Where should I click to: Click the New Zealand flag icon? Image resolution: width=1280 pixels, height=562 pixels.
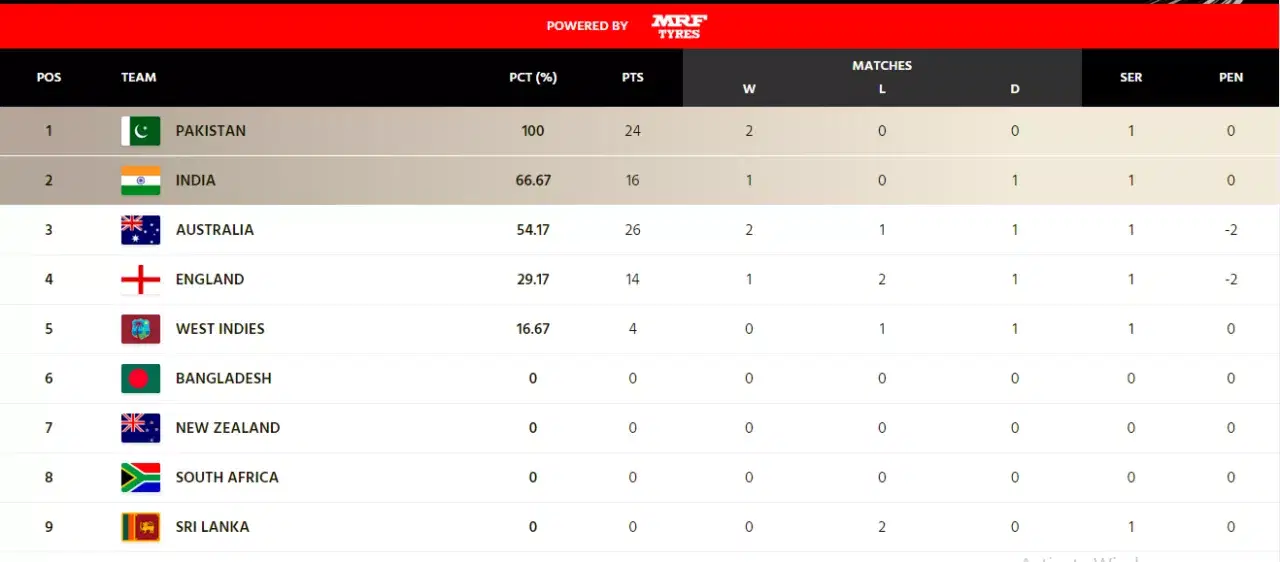[141, 428]
